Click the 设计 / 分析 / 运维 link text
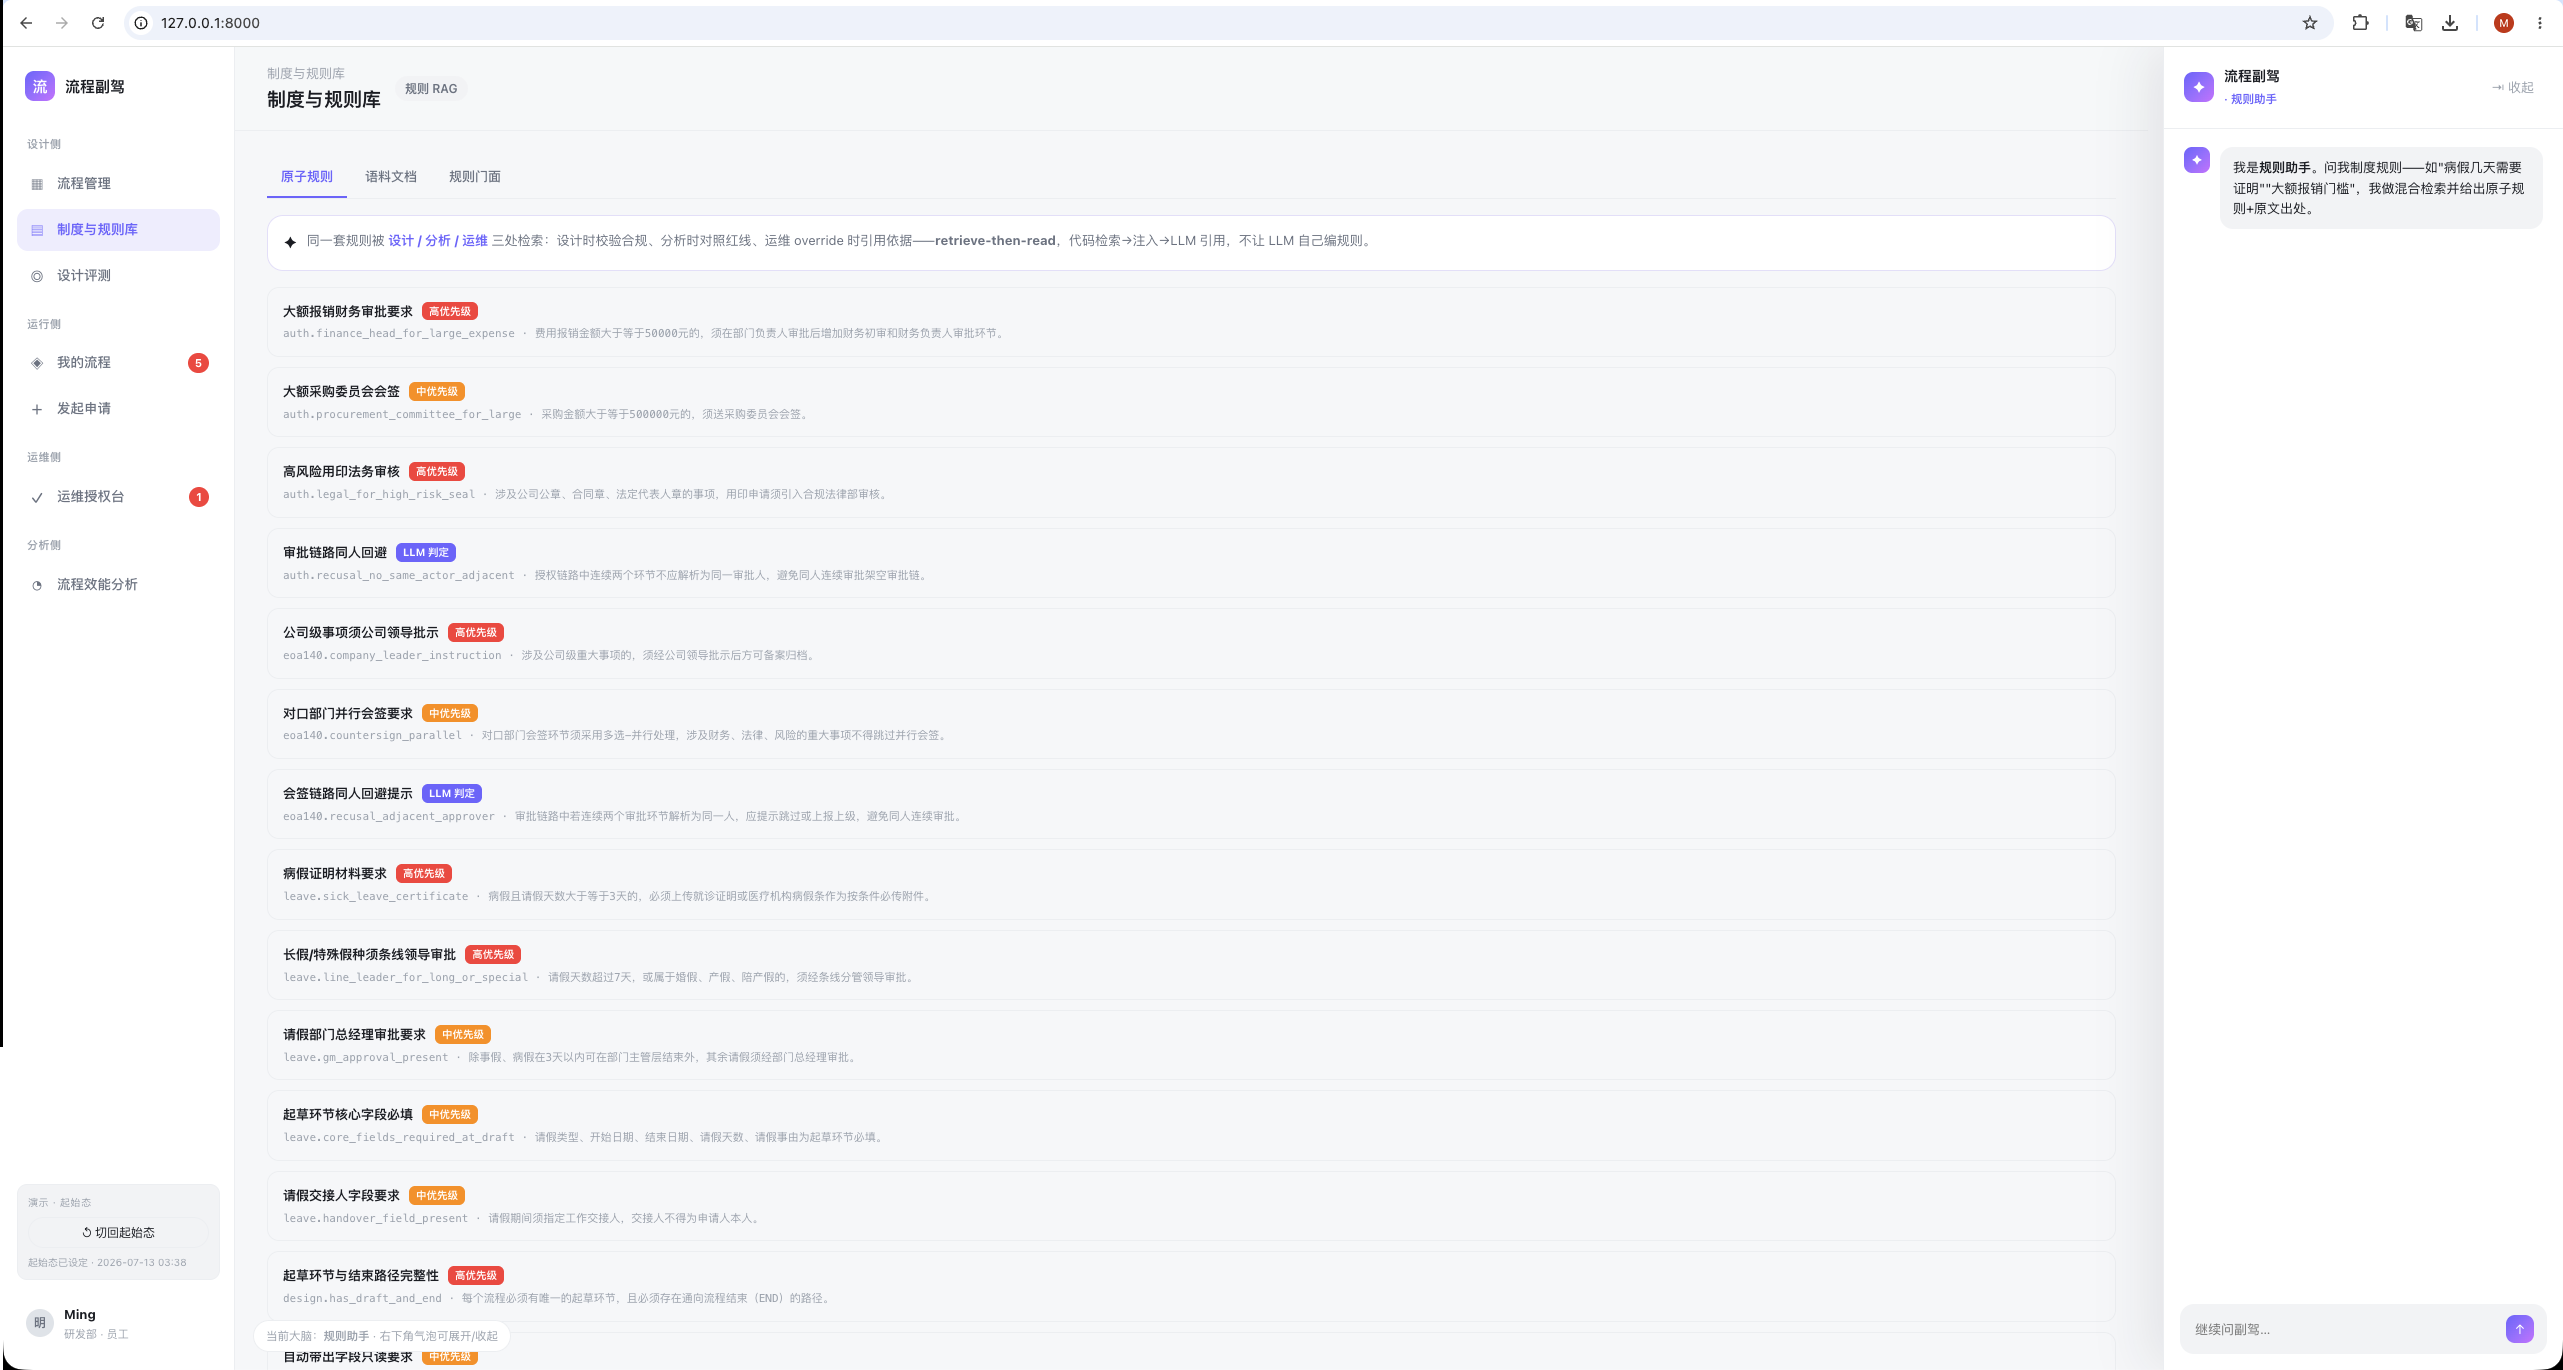 [x=438, y=241]
